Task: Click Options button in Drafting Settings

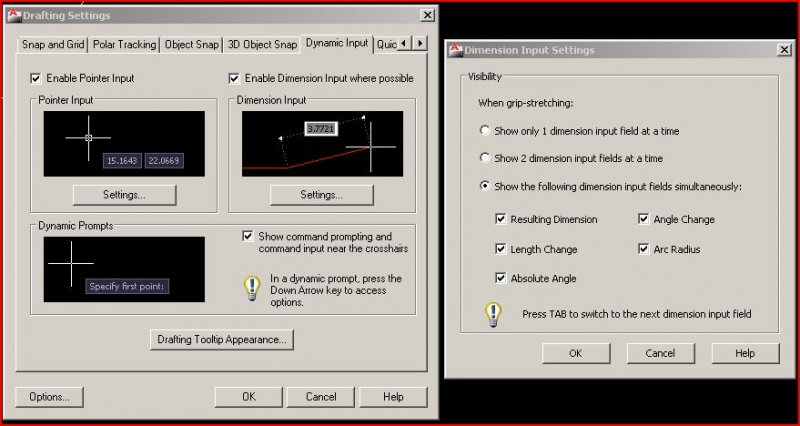Action: click(x=49, y=397)
